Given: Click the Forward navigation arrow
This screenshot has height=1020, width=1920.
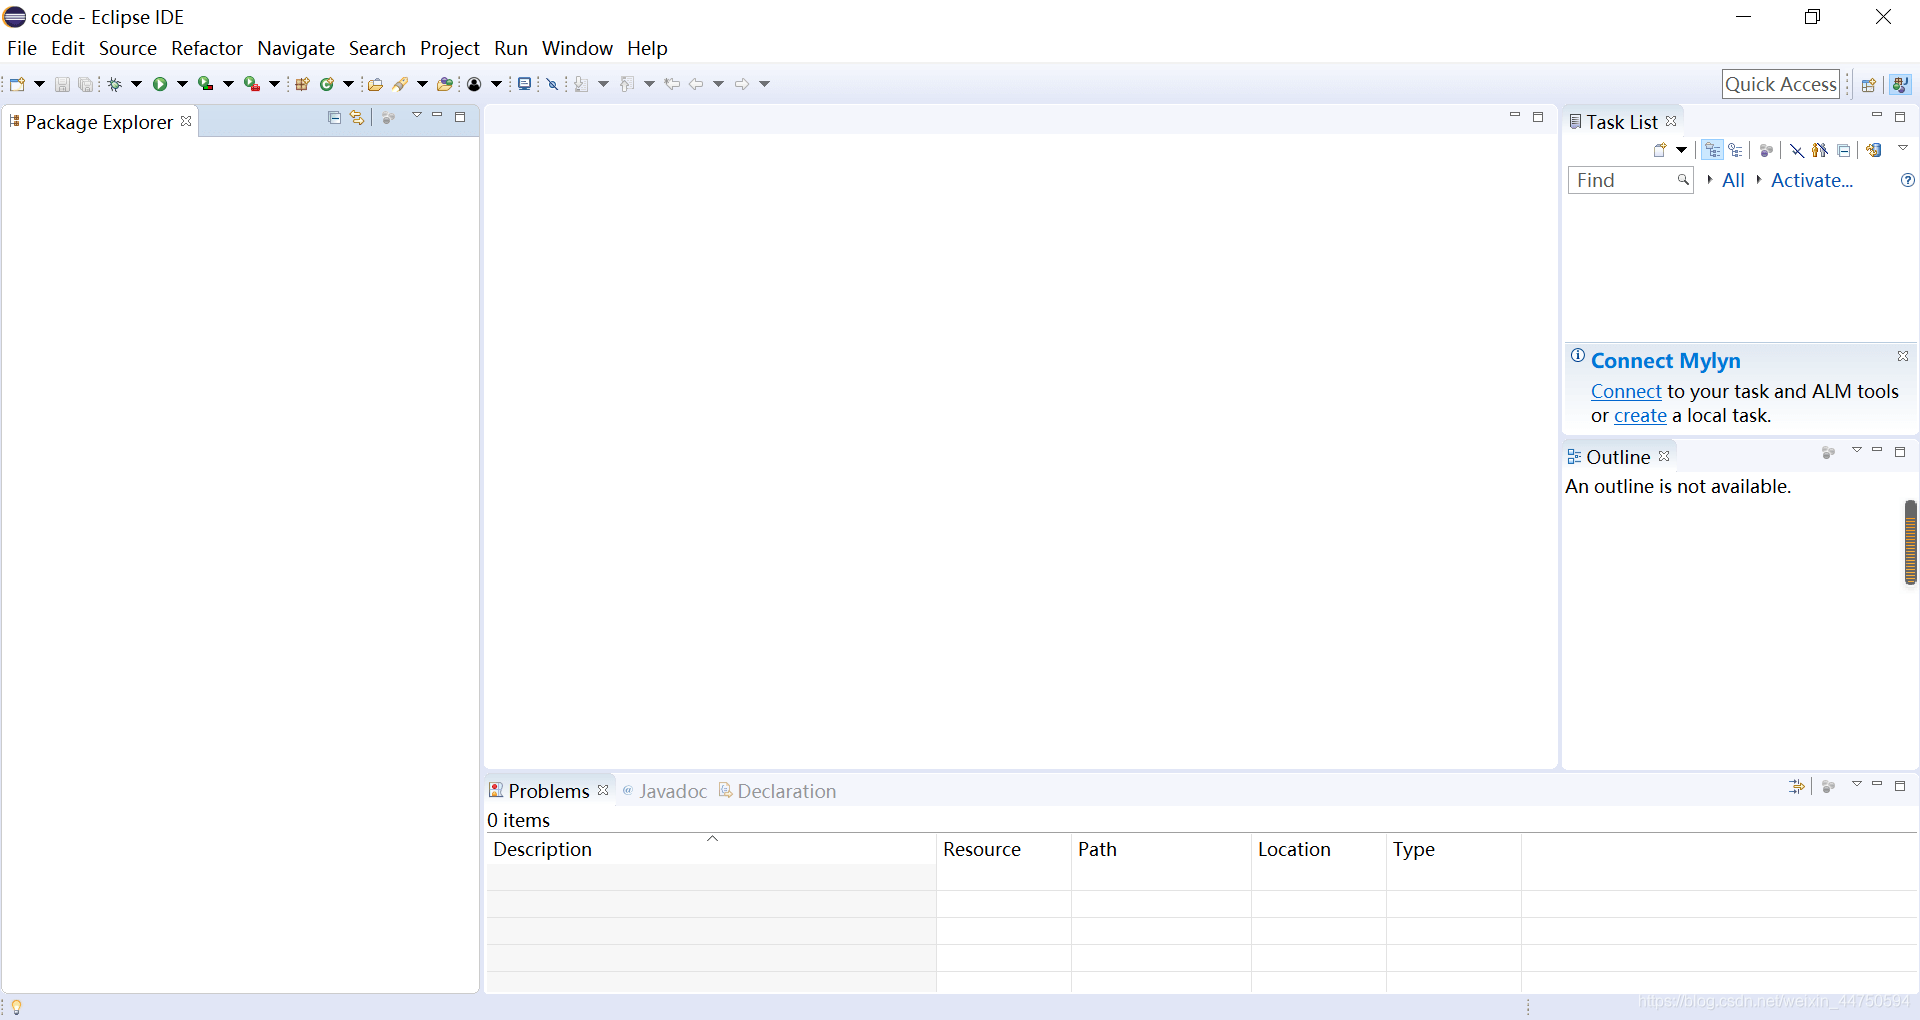Looking at the screenshot, I should [742, 84].
